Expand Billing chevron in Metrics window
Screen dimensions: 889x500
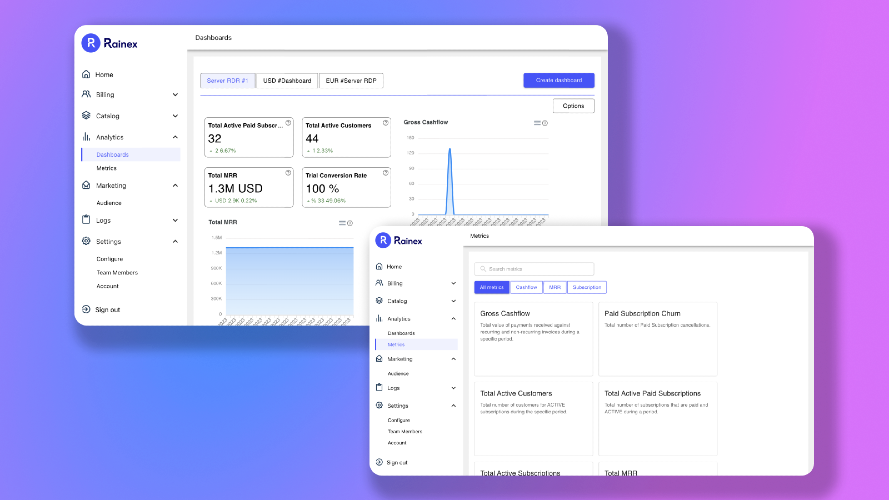[x=454, y=283]
